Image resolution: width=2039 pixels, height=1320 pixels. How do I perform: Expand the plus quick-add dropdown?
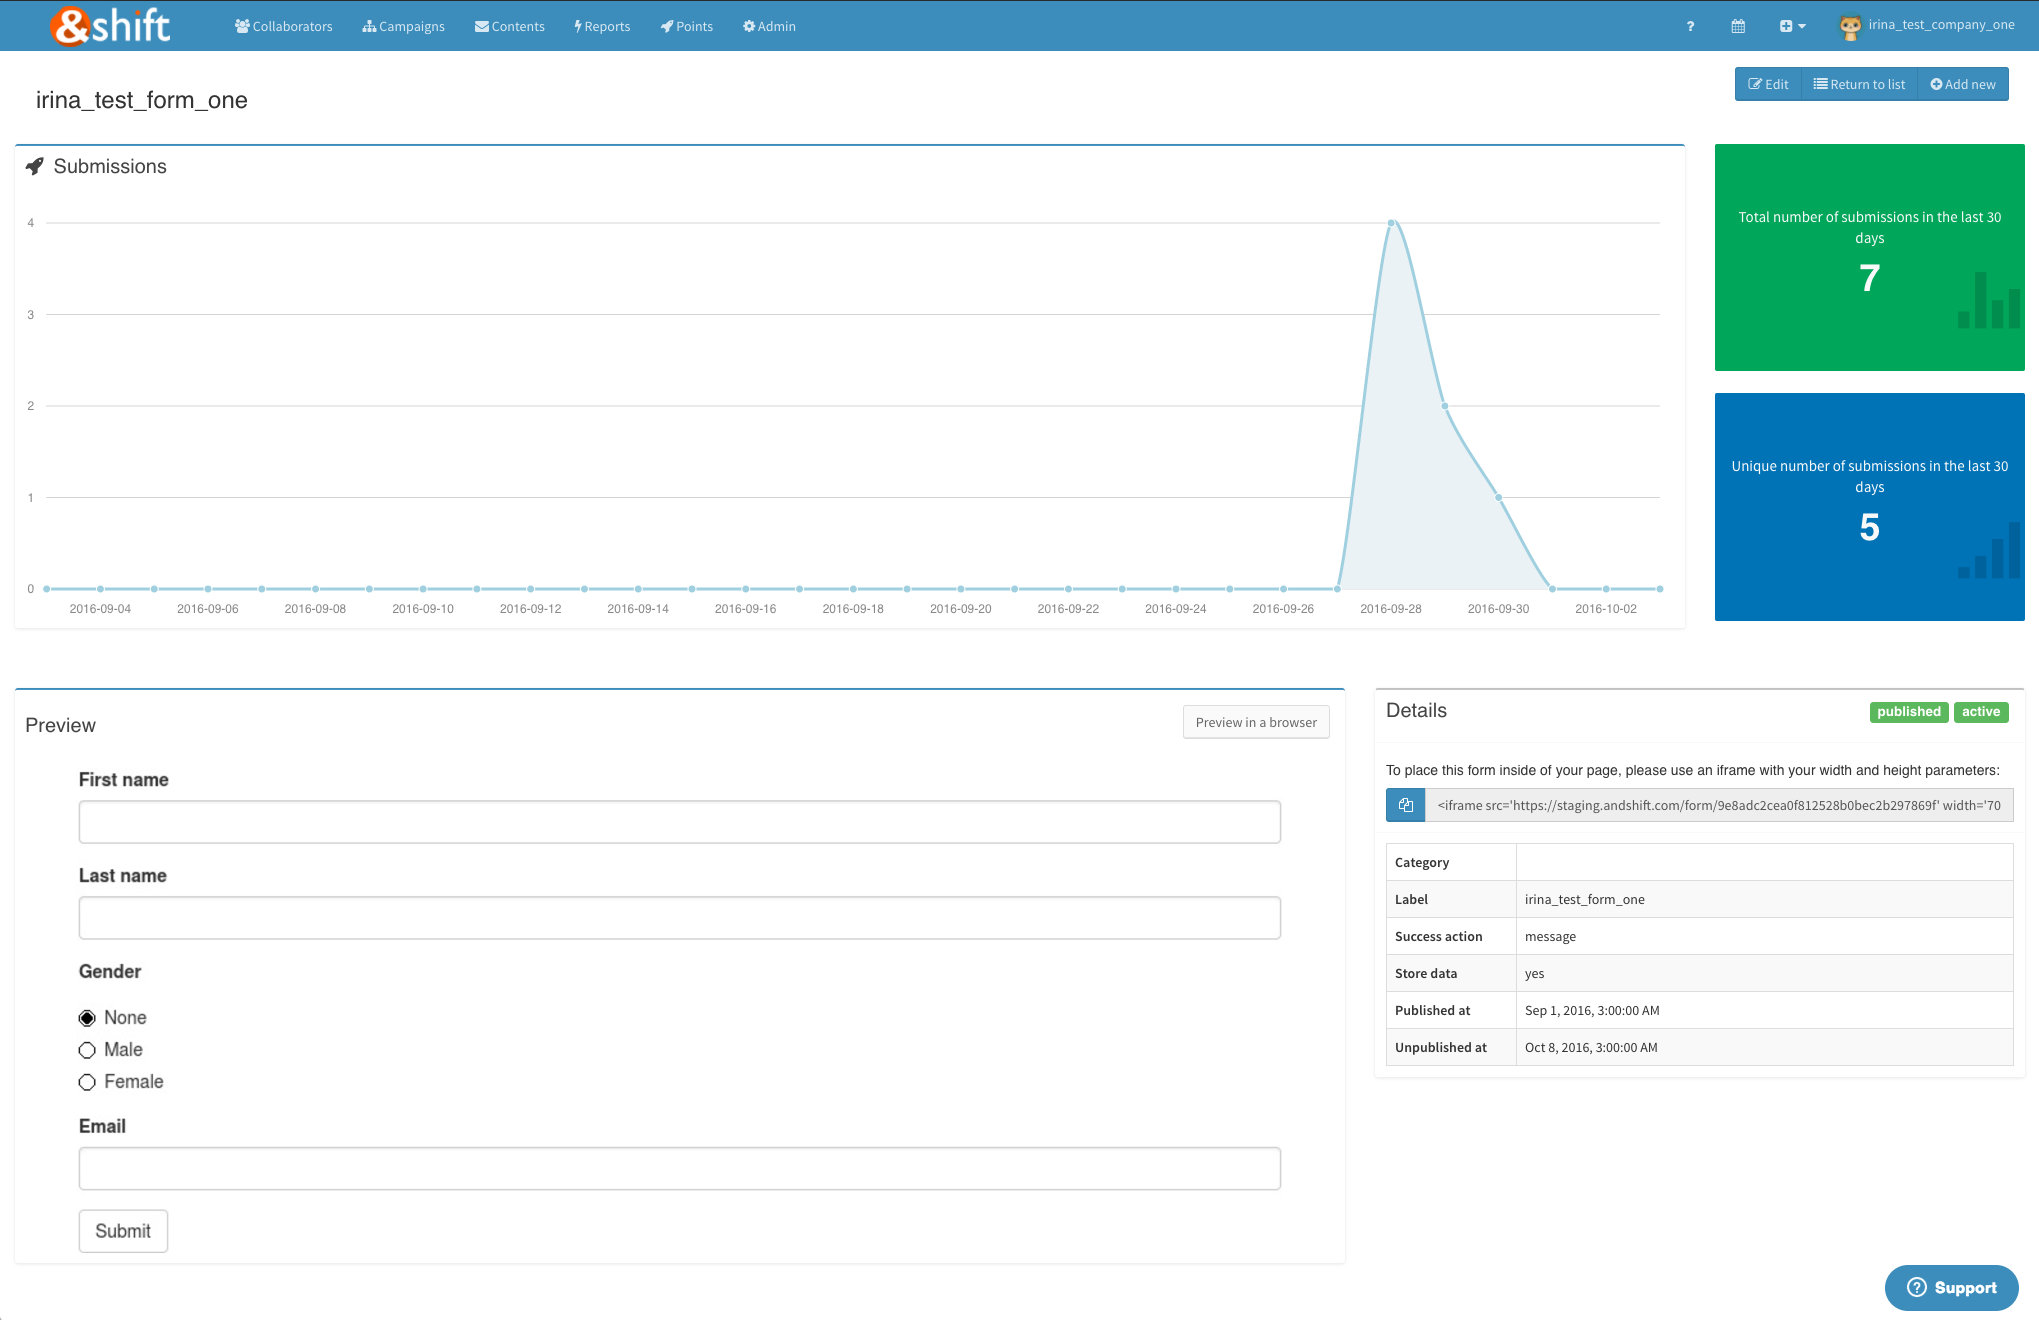coord(1792,26)
